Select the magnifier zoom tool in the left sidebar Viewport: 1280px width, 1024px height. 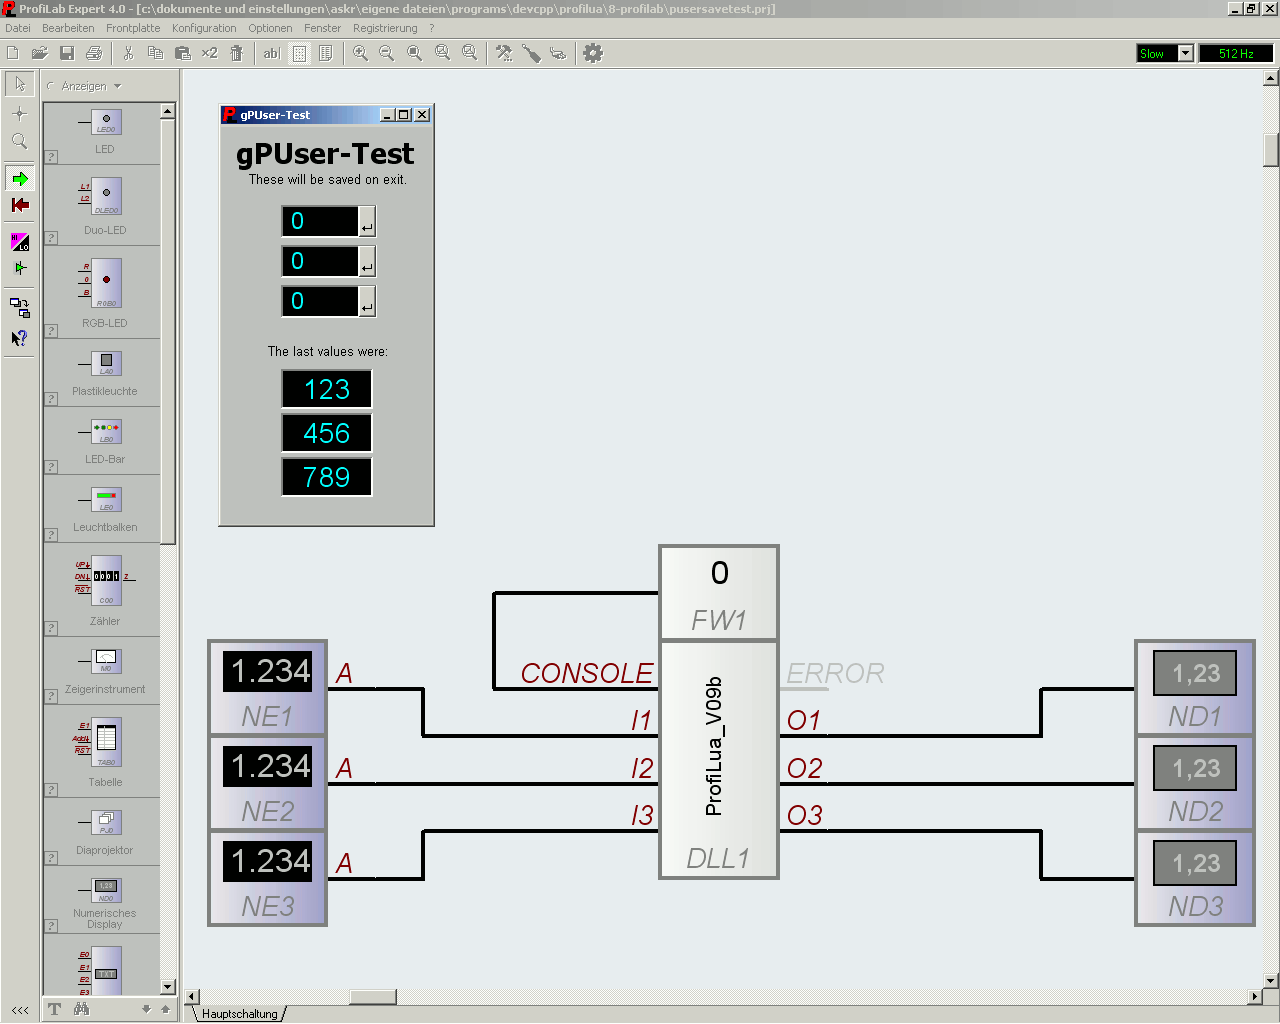pos(19,141)
